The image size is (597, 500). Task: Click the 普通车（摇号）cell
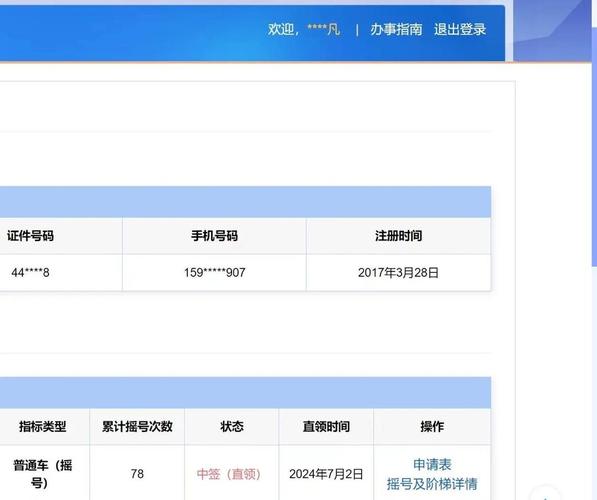tap(43, 474)
